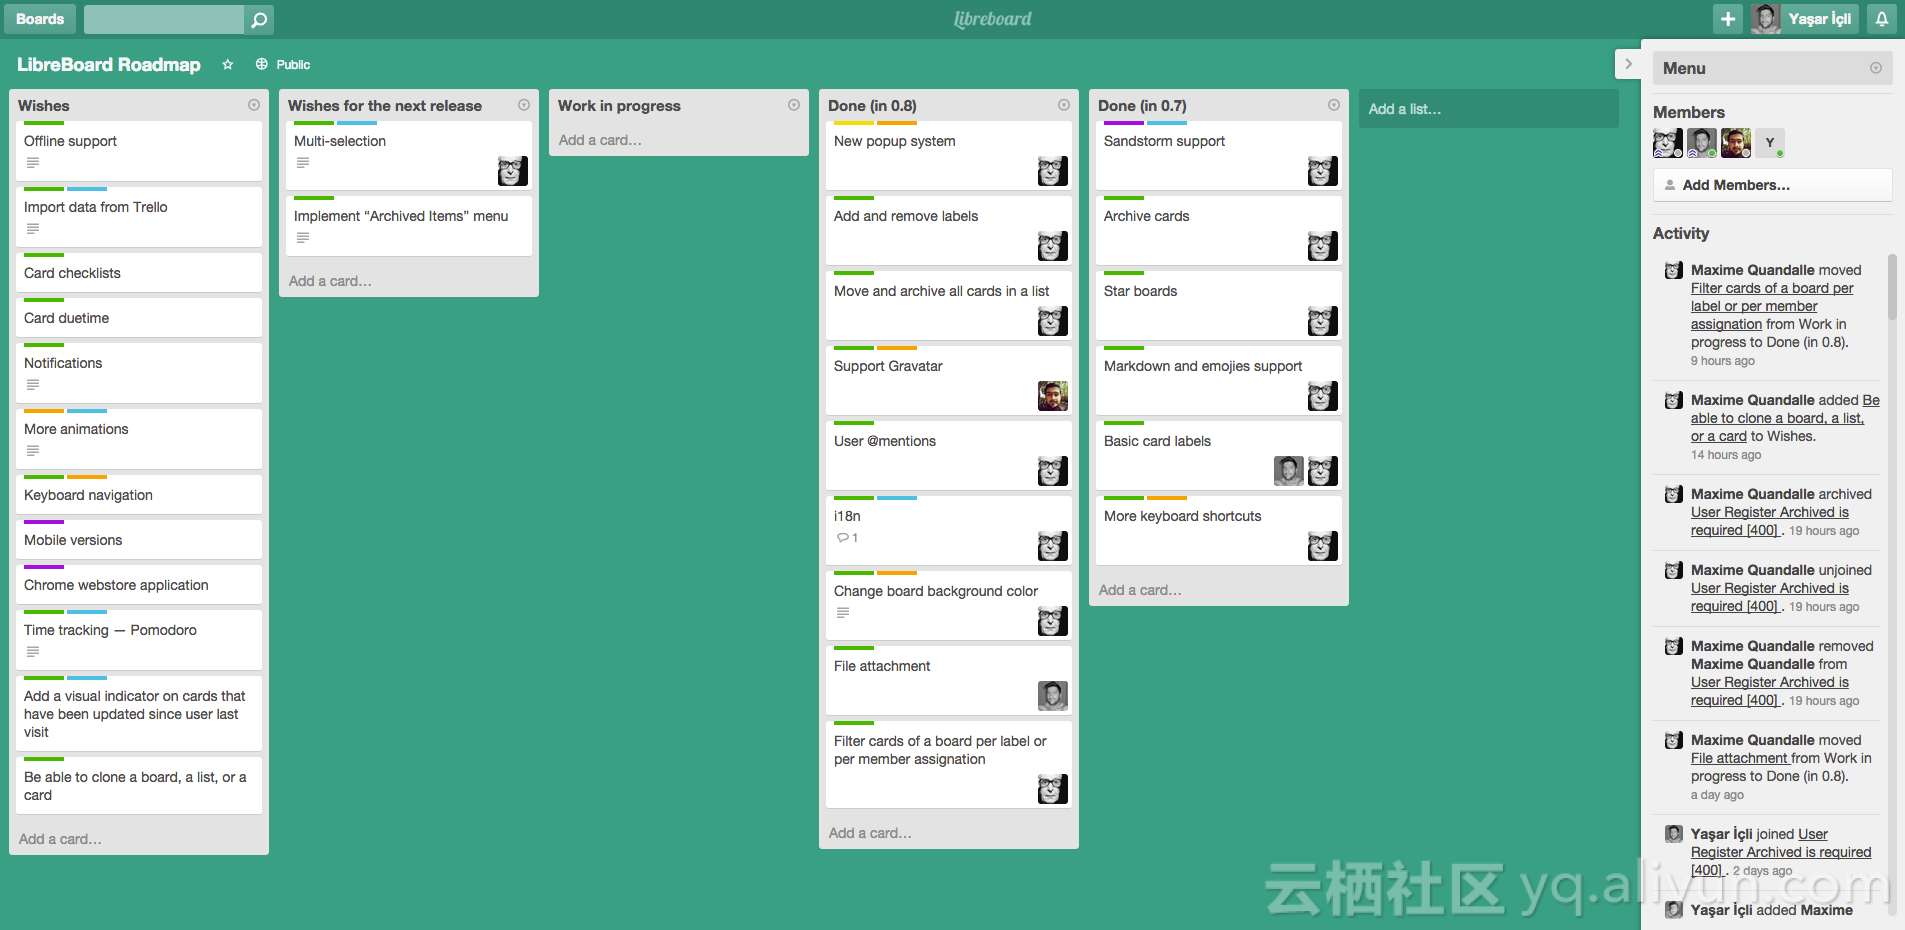Viewport: 1905px width, 930px height.
Task: Click description icon on Notifications card
Action: click(33, 385)
